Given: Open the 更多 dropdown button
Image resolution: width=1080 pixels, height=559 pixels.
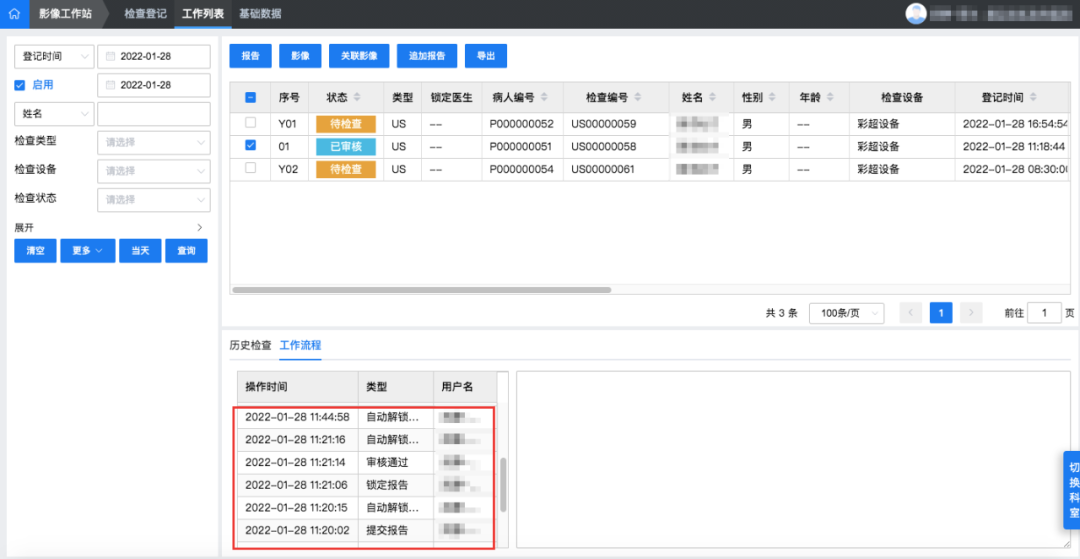Looking at the screenshot, I should coord(87,251).
